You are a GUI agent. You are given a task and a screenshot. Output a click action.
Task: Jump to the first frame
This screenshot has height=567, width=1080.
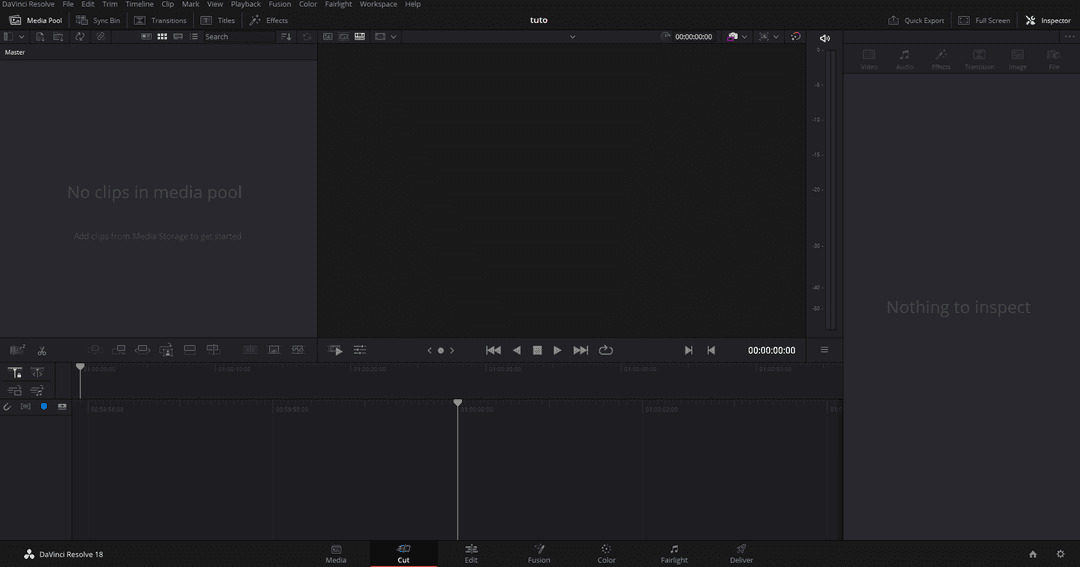pyautogui.click(x=493, y=350)
